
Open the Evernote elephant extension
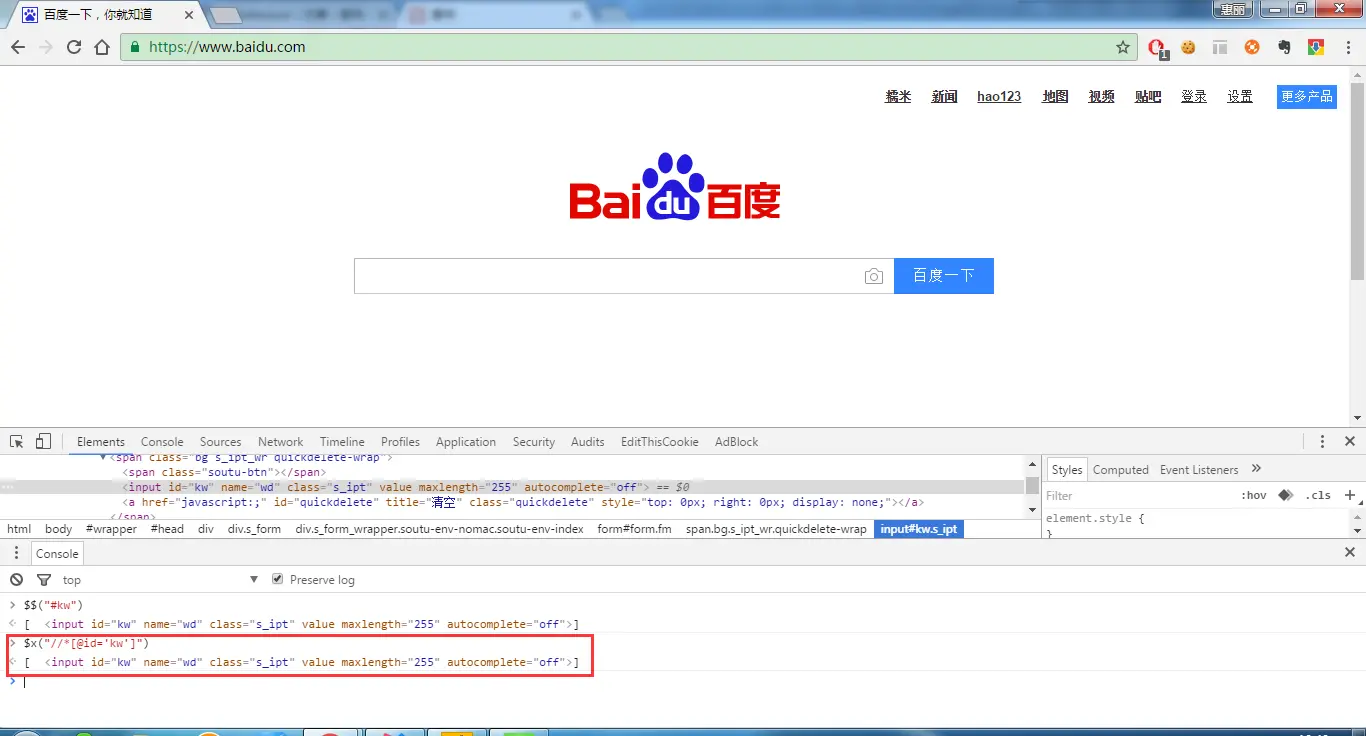pyautogui.click(x=1284, y=47)
